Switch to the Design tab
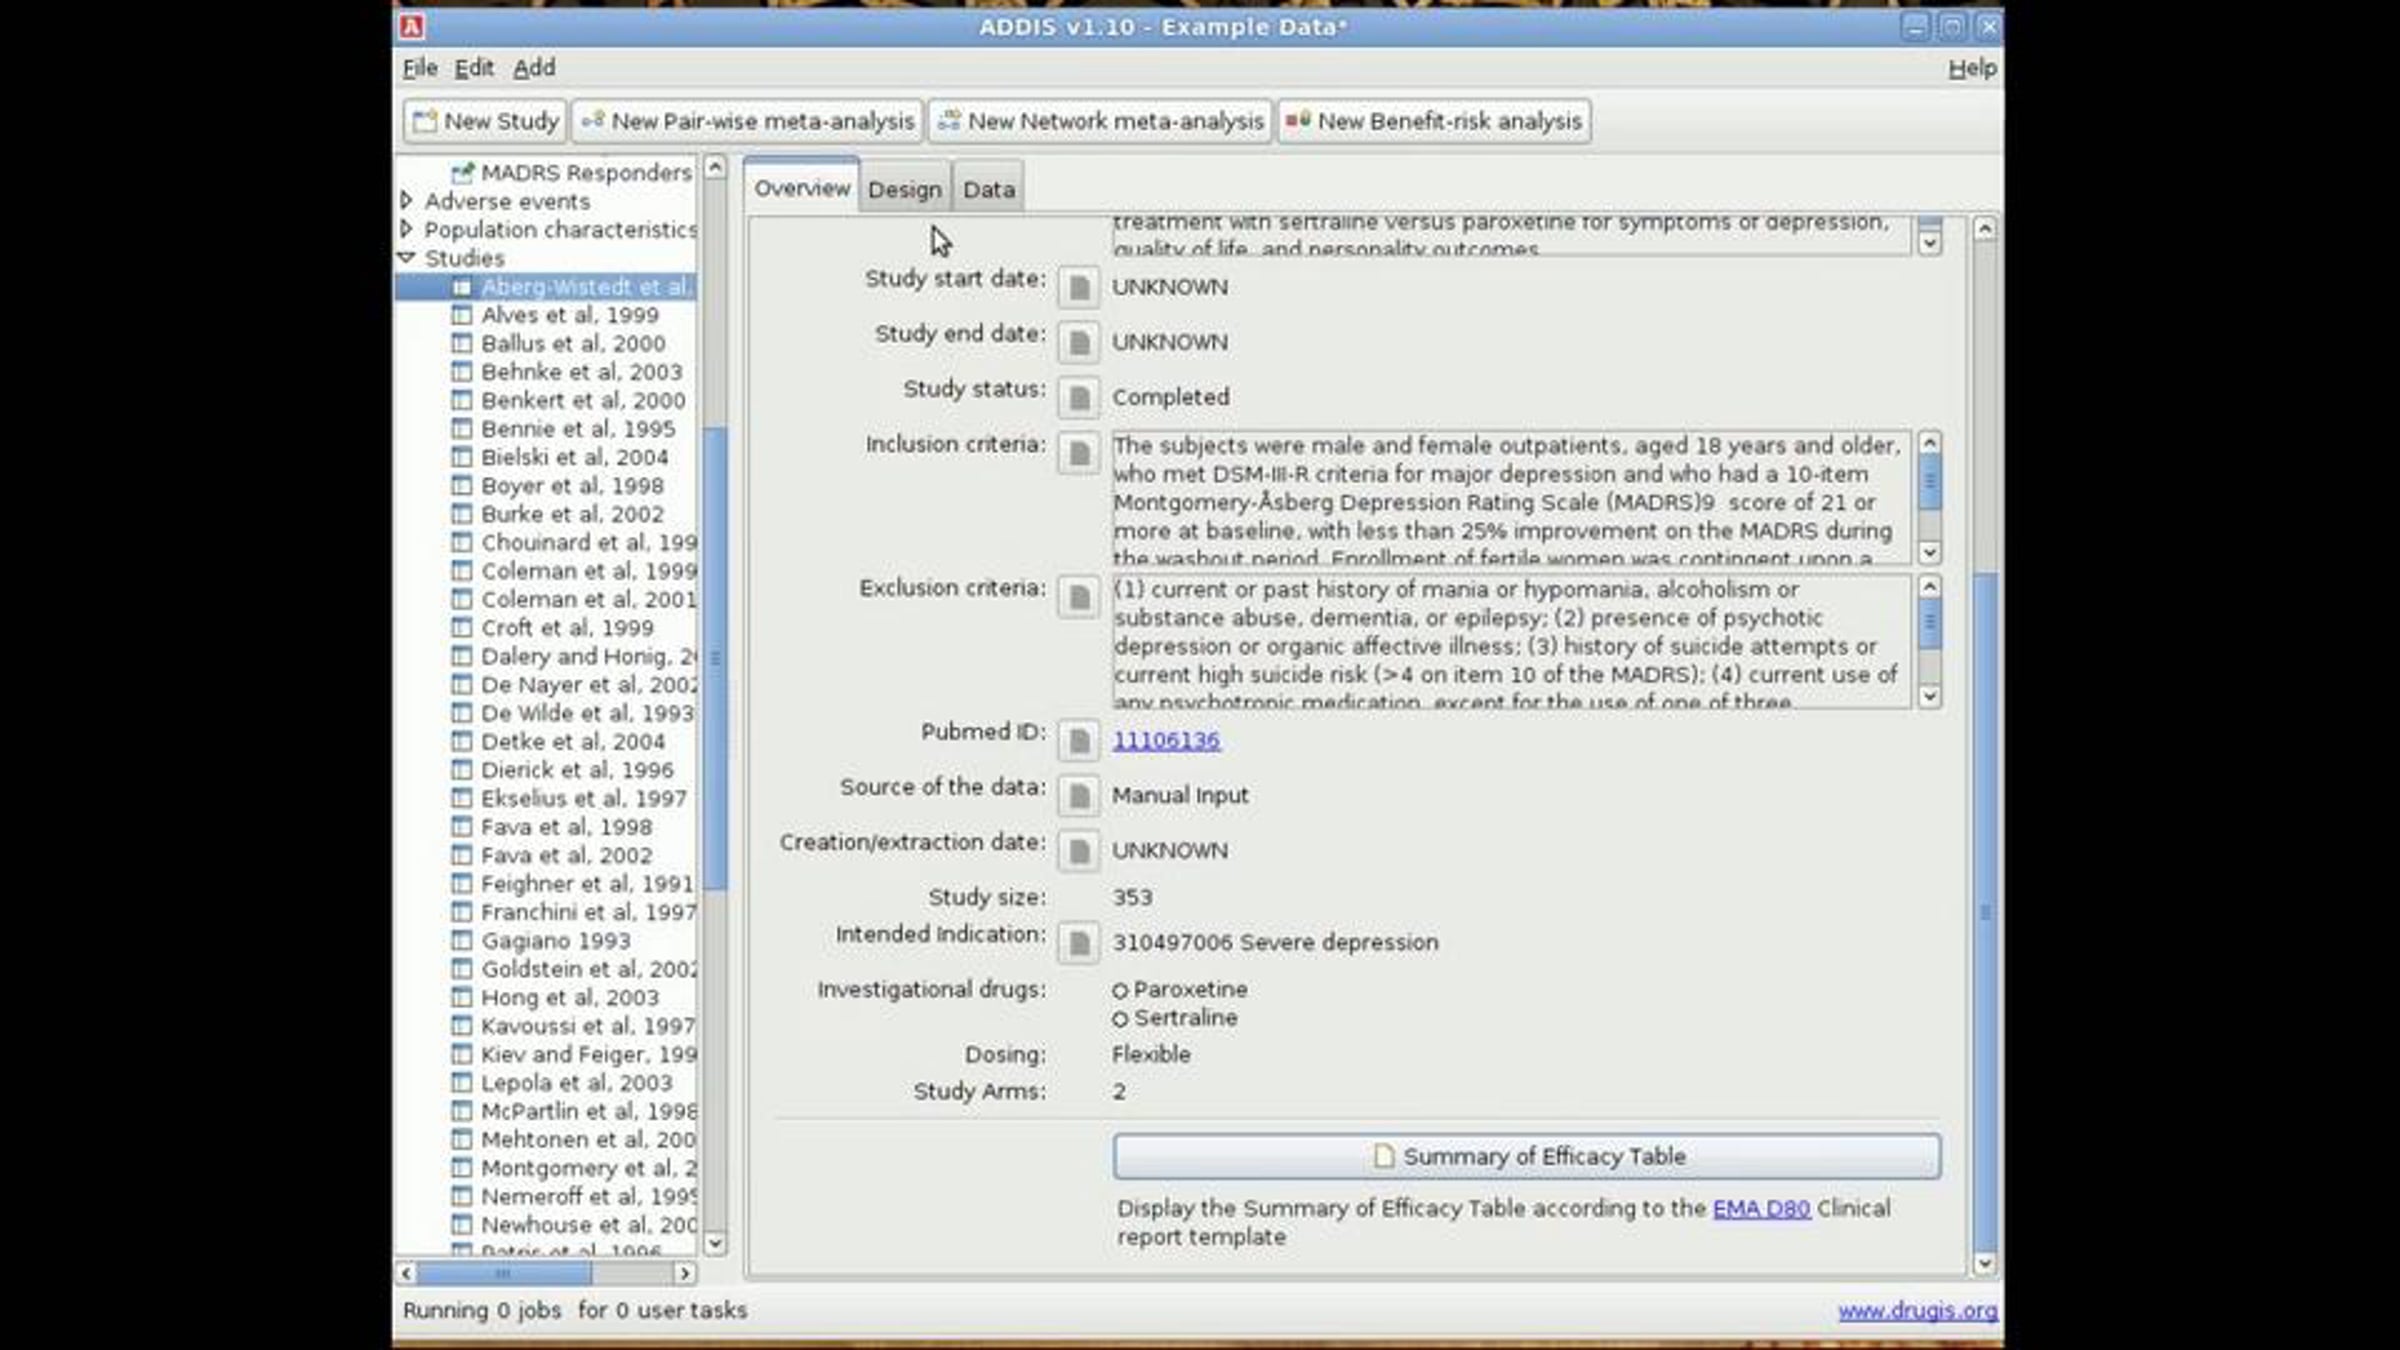2400x1350 pixels. point(904,189)
